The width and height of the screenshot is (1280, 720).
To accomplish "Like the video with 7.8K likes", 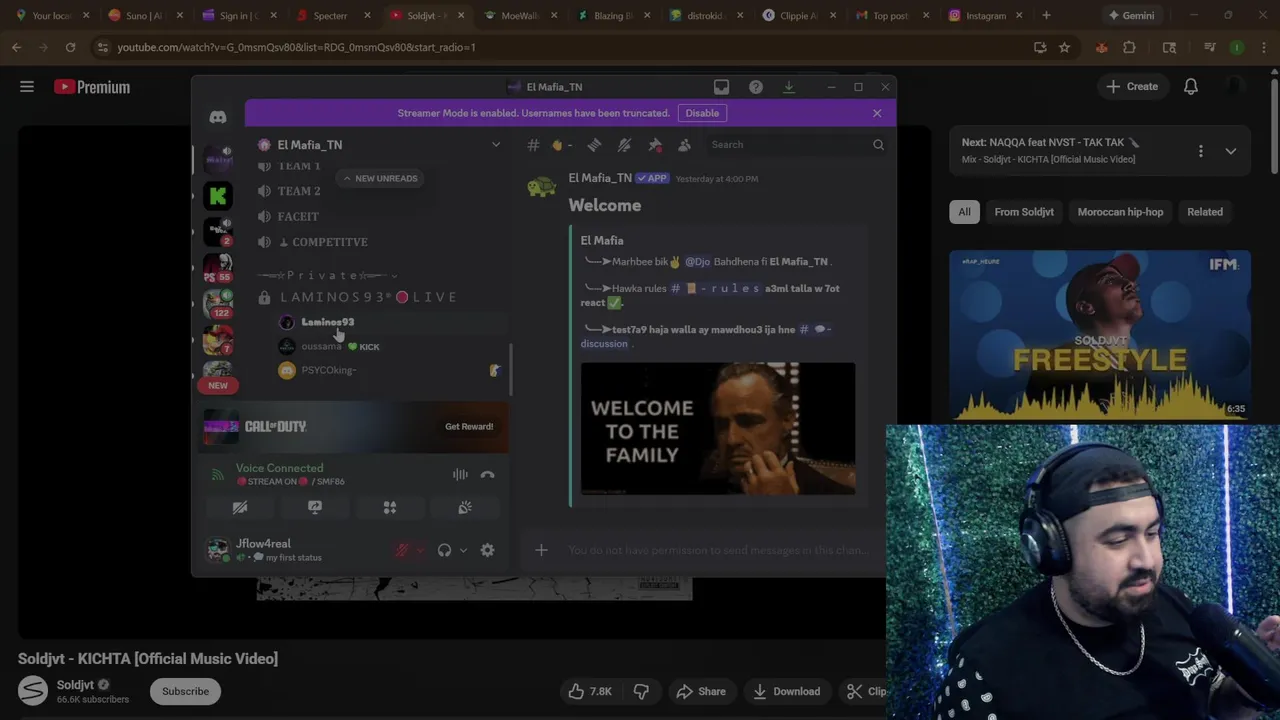I will click(x=590, y=691).
